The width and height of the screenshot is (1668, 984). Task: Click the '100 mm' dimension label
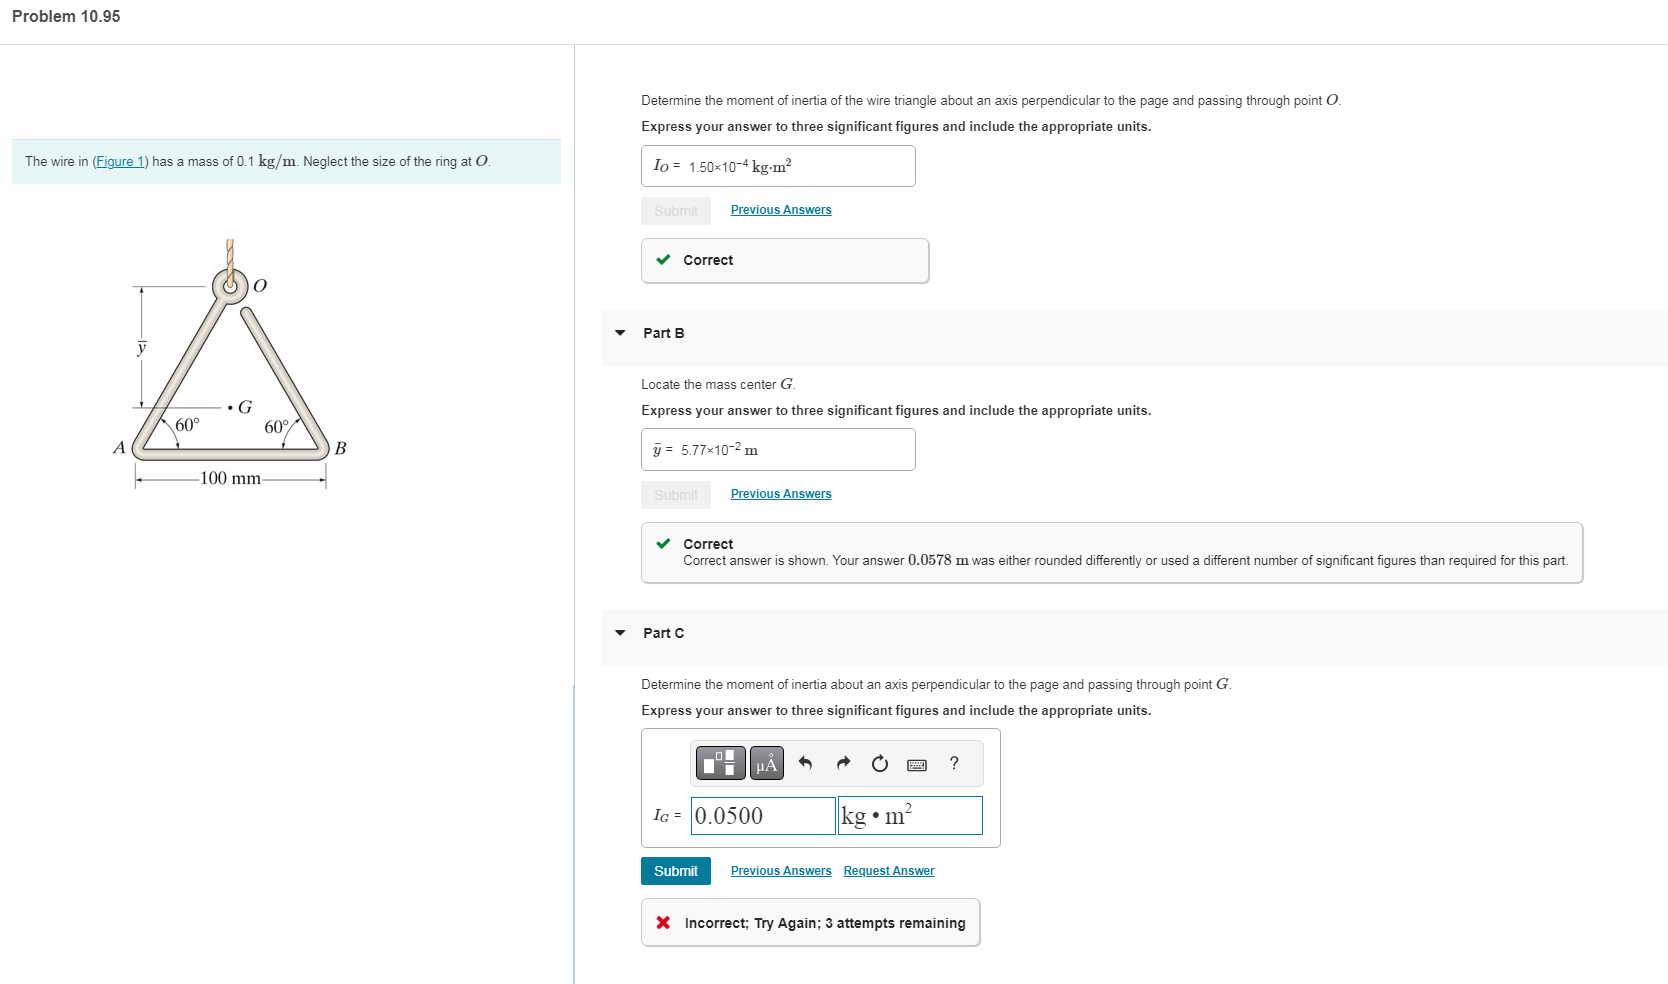click(x=230, y=478)
